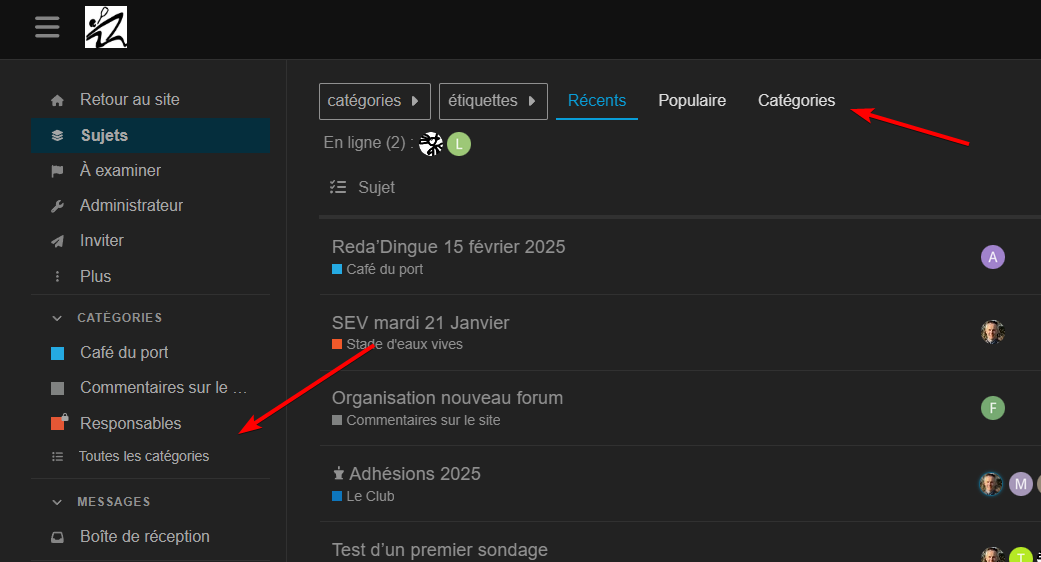Click the wrench icon beside Administrateur

coord(57,206)
